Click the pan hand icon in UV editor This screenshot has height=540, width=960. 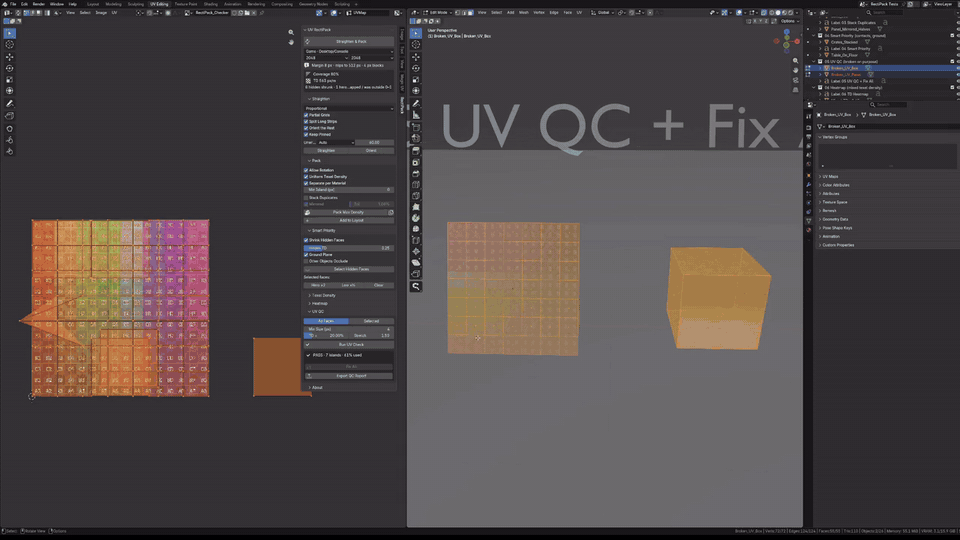click(291, 42)
